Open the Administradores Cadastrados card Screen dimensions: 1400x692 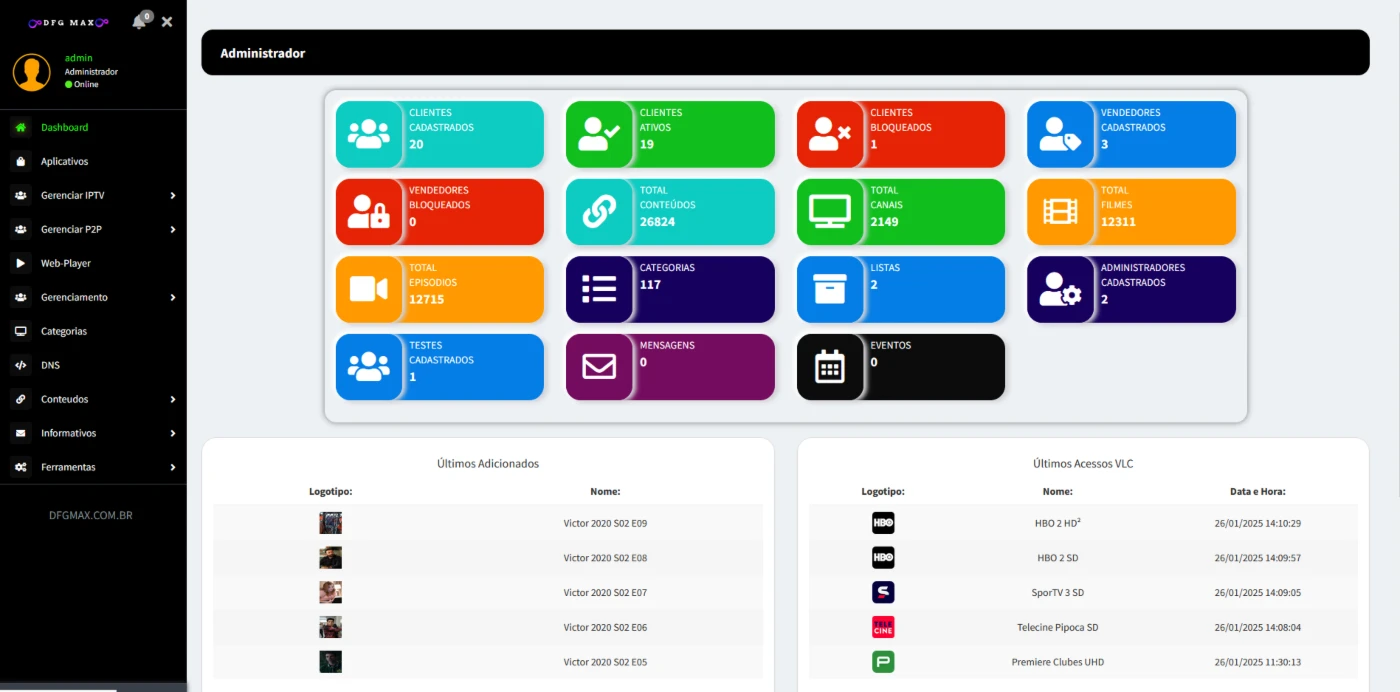tap(1131, 289)
